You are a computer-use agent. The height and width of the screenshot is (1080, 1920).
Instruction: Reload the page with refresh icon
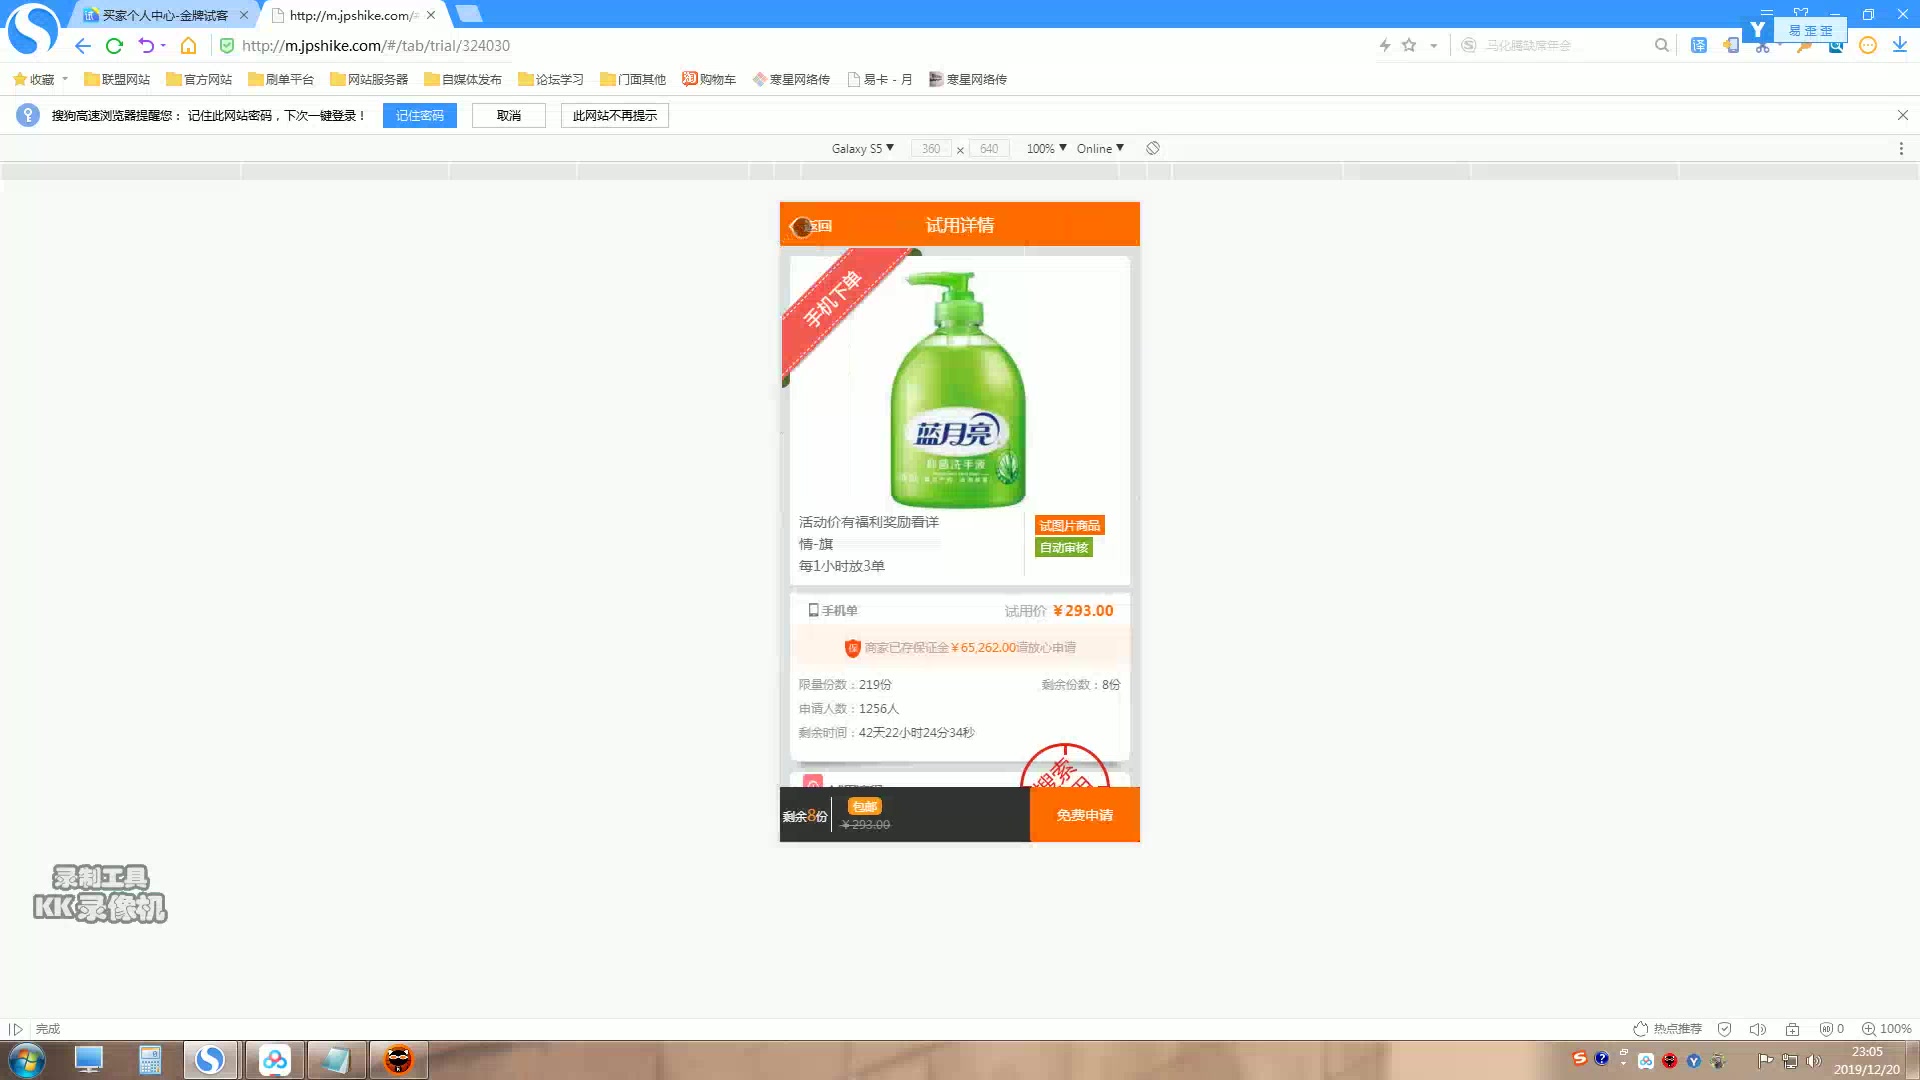[x=114, y=46]
